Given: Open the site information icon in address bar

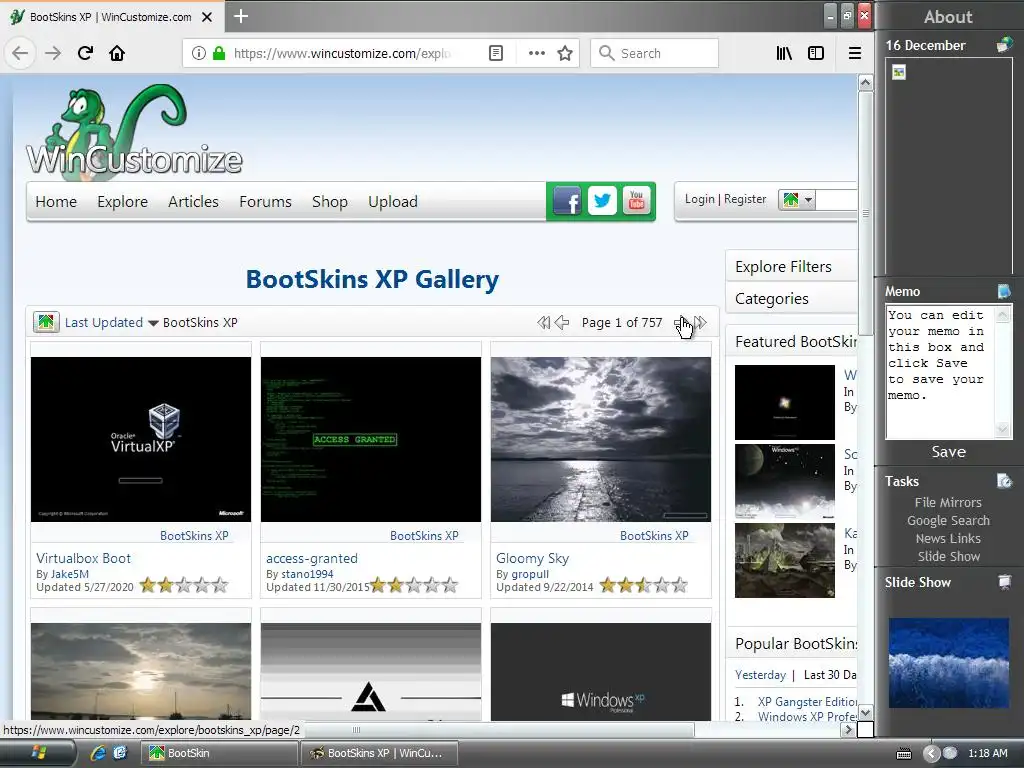Looking at the screenshot, I should coord(199,53).
